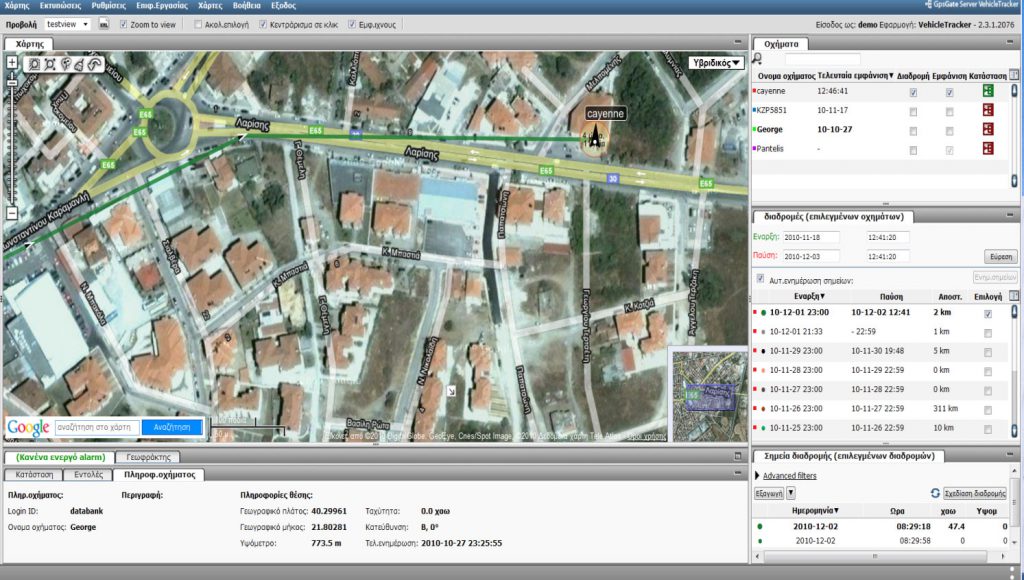Sort by Τελευταία εμφάνιση column header
Viewport: 1024px width, 580px height.
click(x=855, y=76)
